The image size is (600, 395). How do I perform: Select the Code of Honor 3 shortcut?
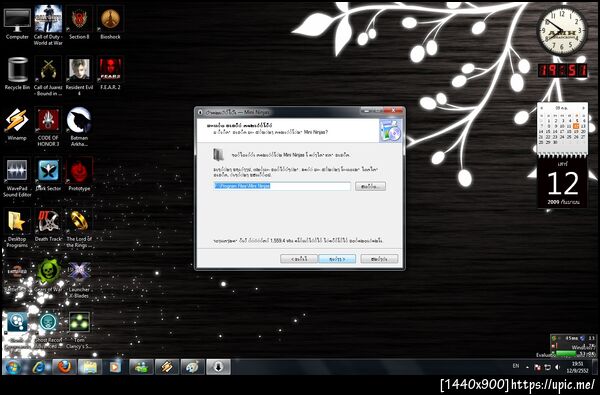tap(48, 127)
